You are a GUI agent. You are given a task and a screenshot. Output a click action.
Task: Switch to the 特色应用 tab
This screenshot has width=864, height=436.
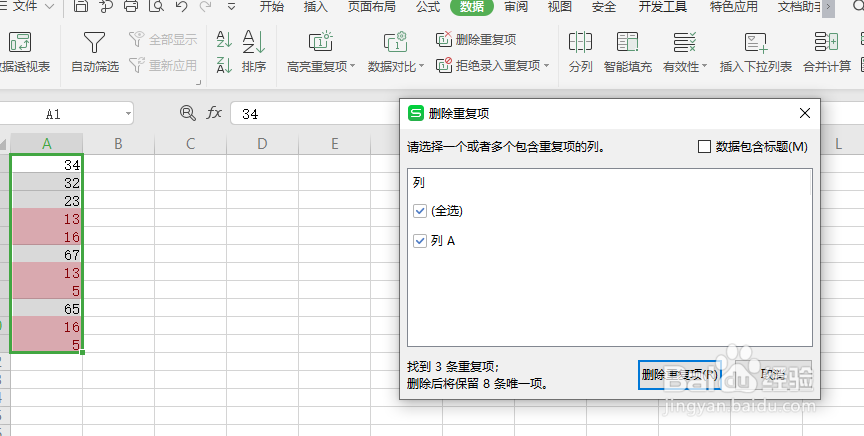coord(733,7)
